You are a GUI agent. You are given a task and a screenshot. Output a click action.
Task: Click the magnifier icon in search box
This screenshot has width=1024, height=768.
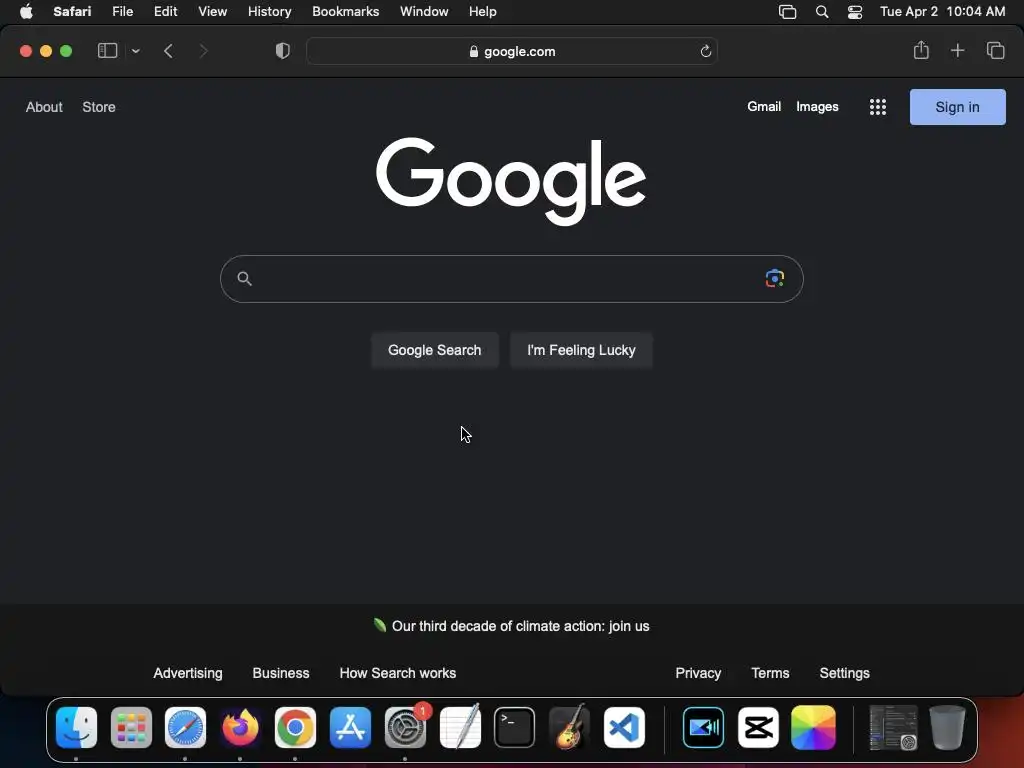click(244, 279)
